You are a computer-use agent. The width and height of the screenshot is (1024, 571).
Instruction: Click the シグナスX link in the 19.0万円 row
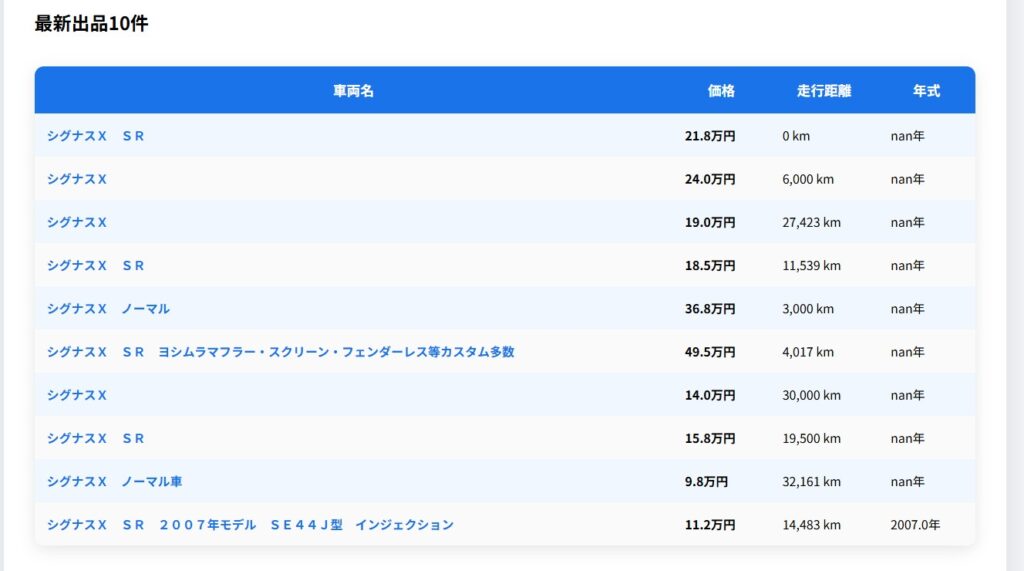coord(77,222)
